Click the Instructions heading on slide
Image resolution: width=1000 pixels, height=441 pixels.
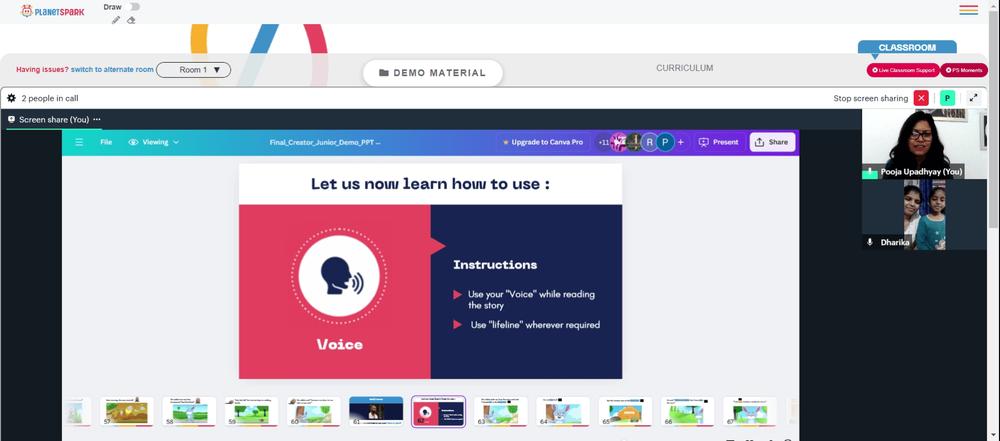495,265
